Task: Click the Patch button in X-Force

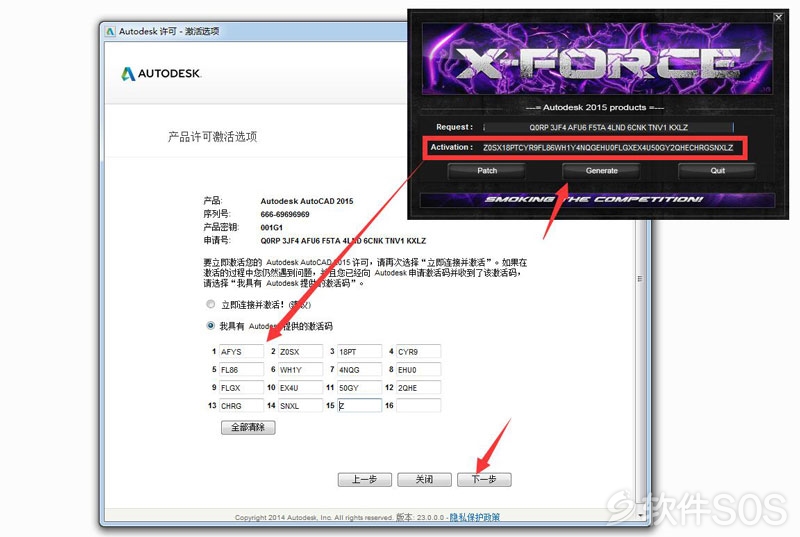Action: [487, 171]
